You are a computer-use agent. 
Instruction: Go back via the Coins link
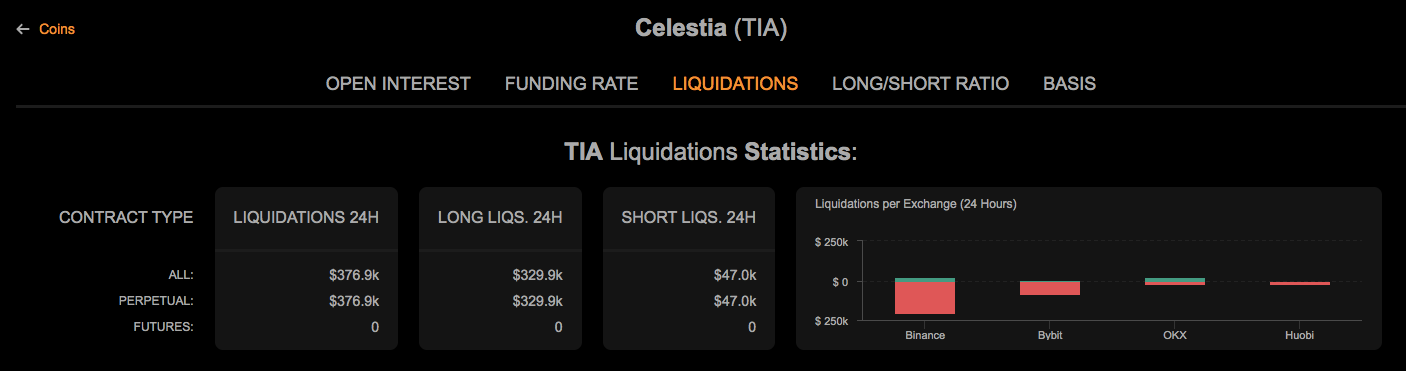[x=57, y=29]
